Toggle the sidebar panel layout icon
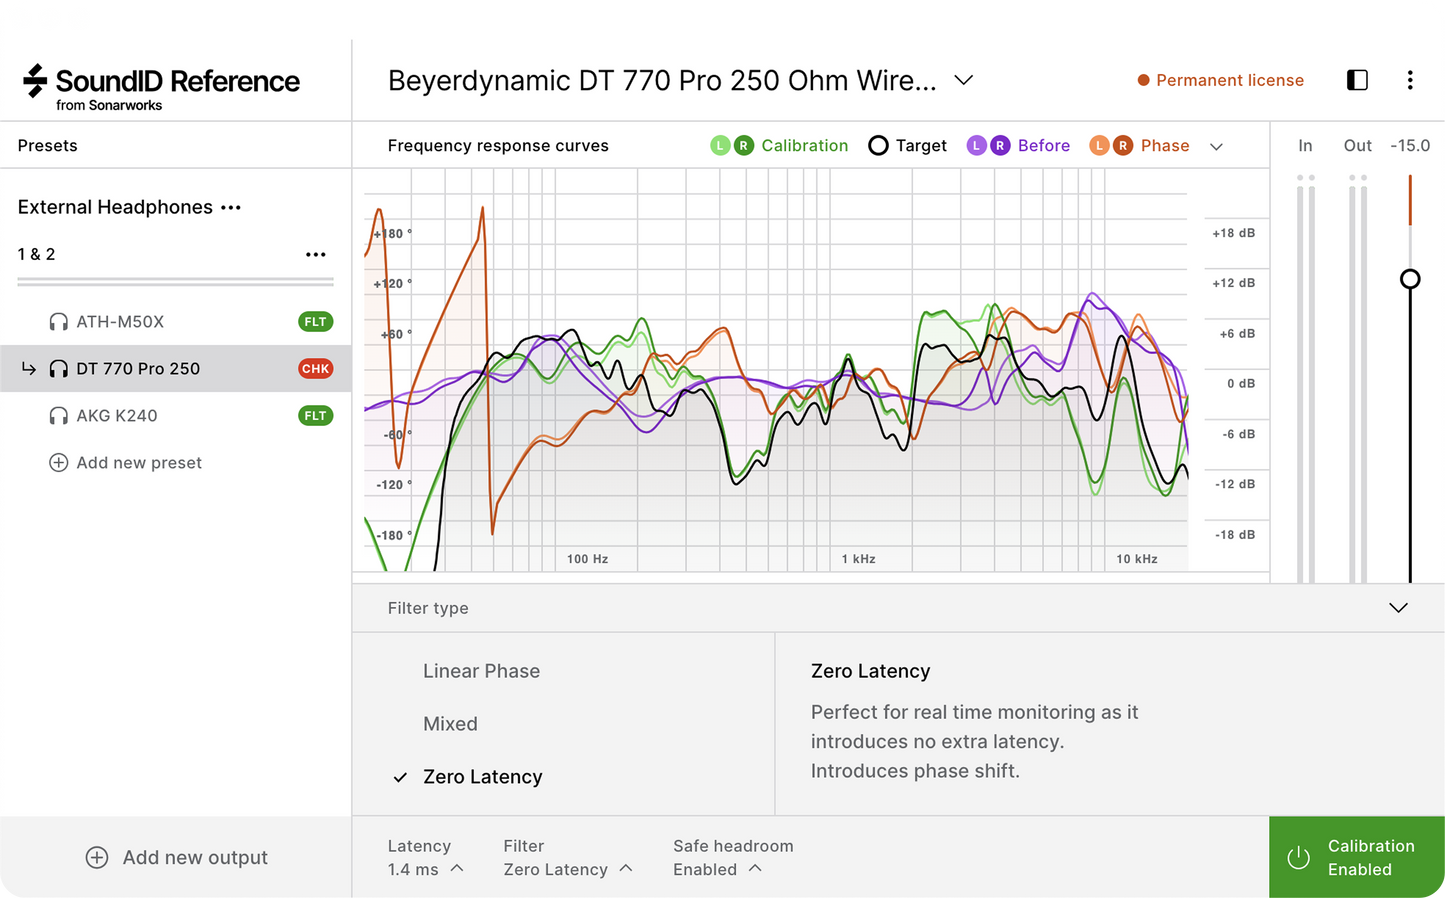The width and height of the screenshot is (1445, 898). (x=1357, y=80)
